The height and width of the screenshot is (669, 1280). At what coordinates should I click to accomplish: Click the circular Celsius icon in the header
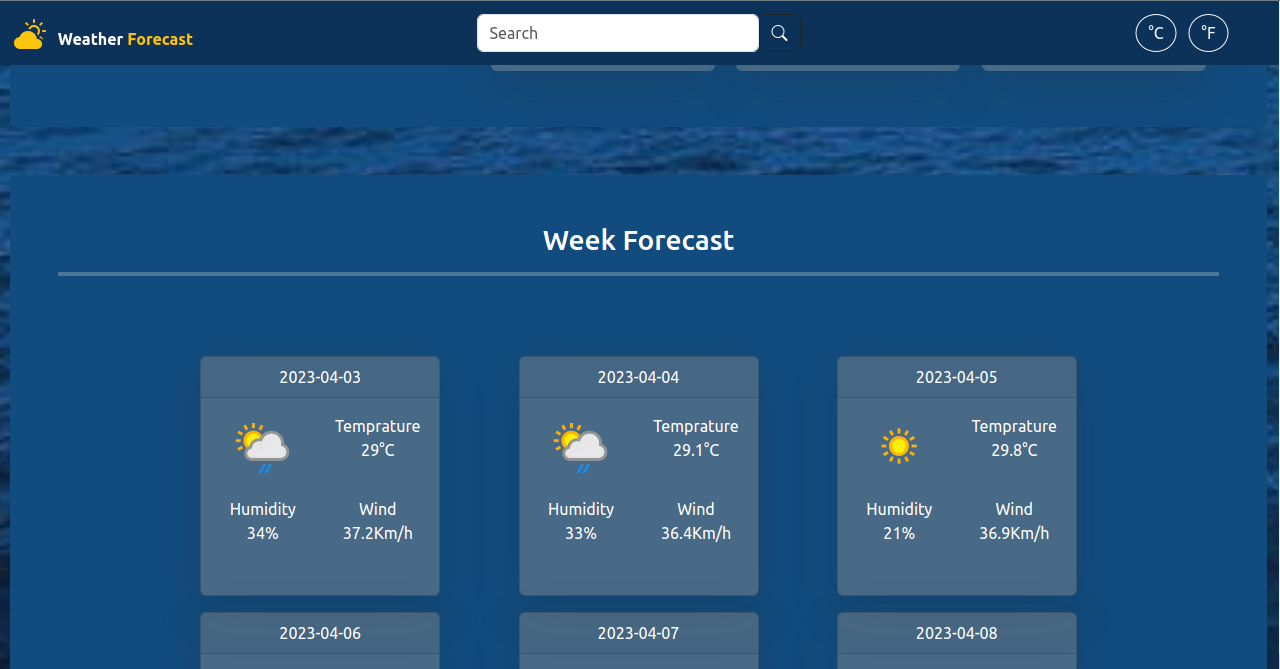click(1156, 32)
